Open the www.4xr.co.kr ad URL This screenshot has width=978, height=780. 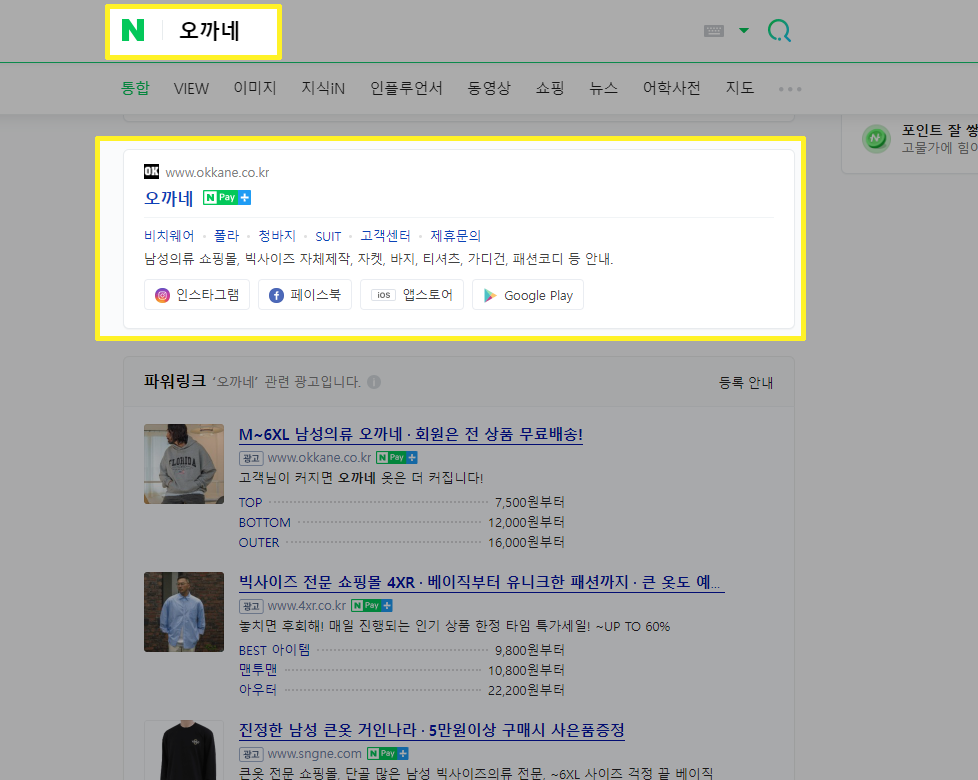306,605
